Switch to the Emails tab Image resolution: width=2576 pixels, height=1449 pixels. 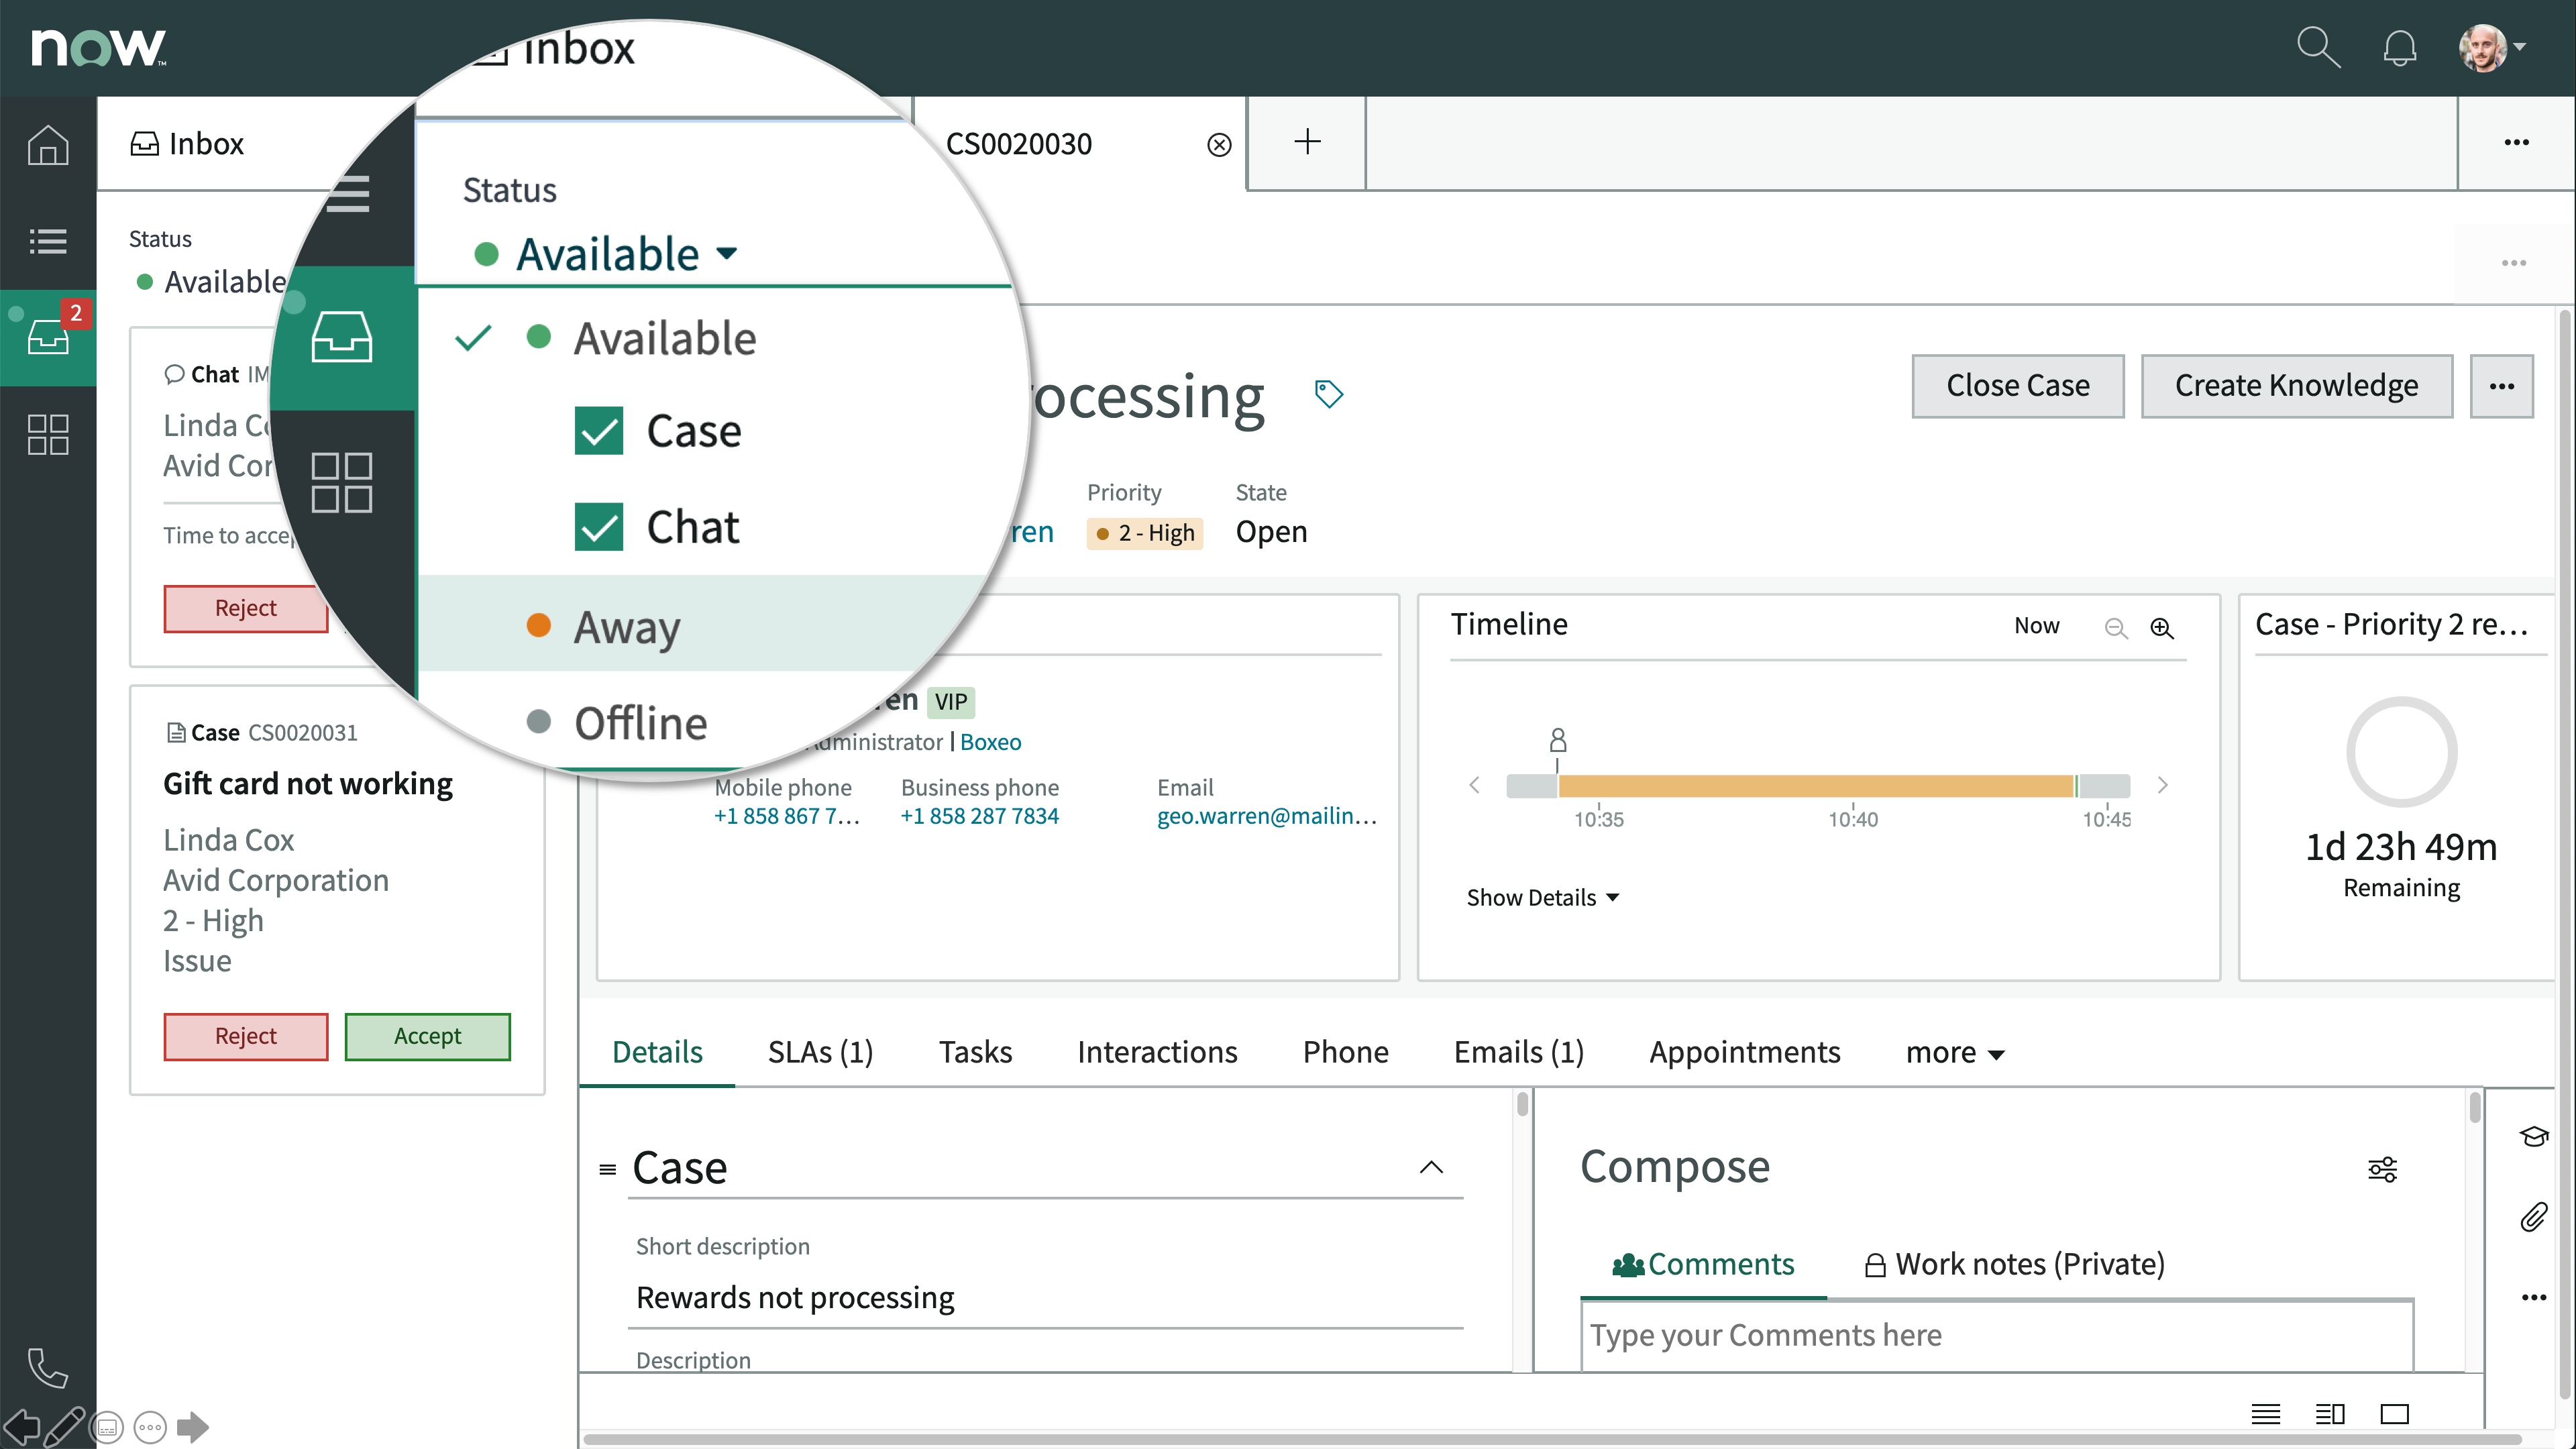[x=1518, y=1051]
